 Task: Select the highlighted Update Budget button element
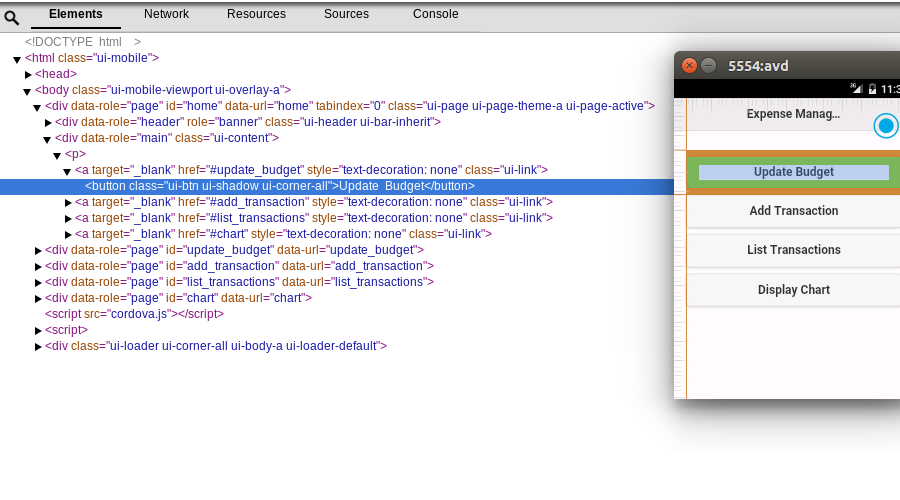pos(280,186)
